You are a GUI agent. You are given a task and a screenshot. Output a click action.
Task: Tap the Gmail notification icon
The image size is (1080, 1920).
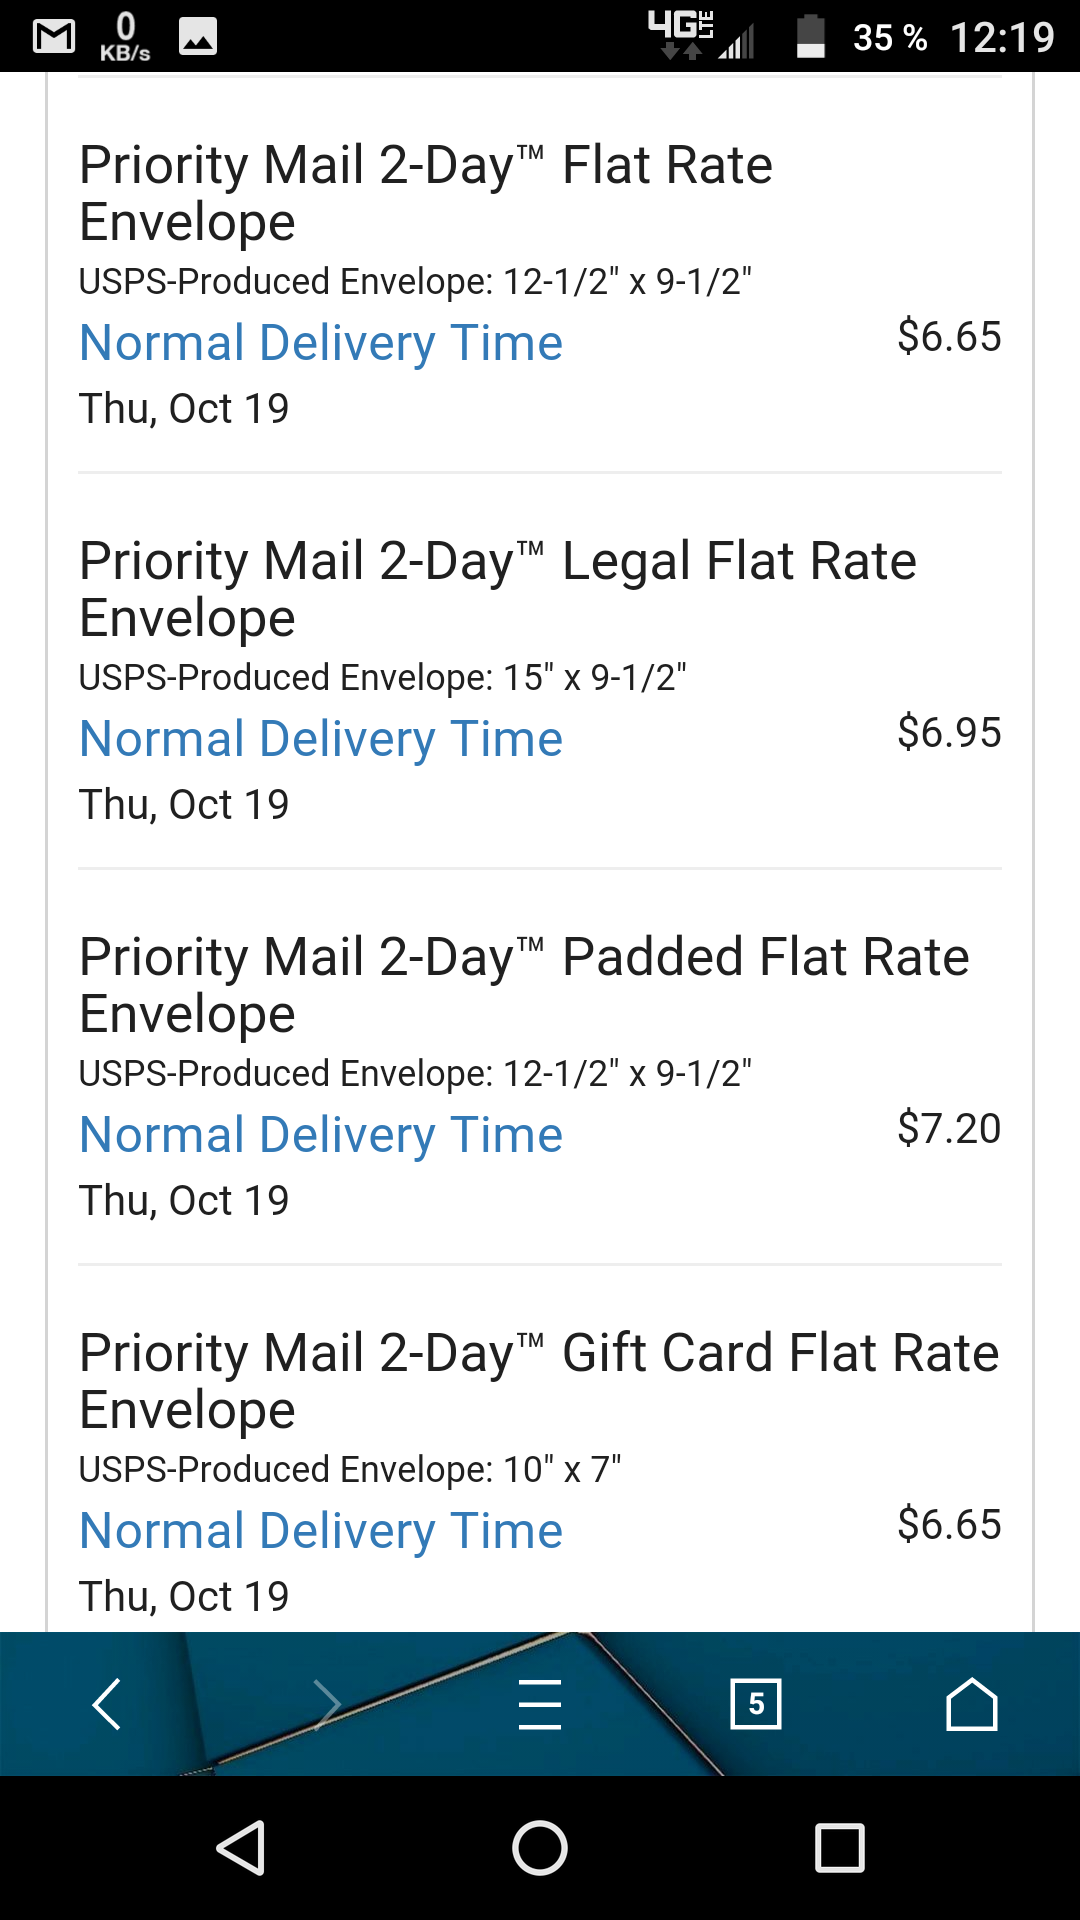54,37
